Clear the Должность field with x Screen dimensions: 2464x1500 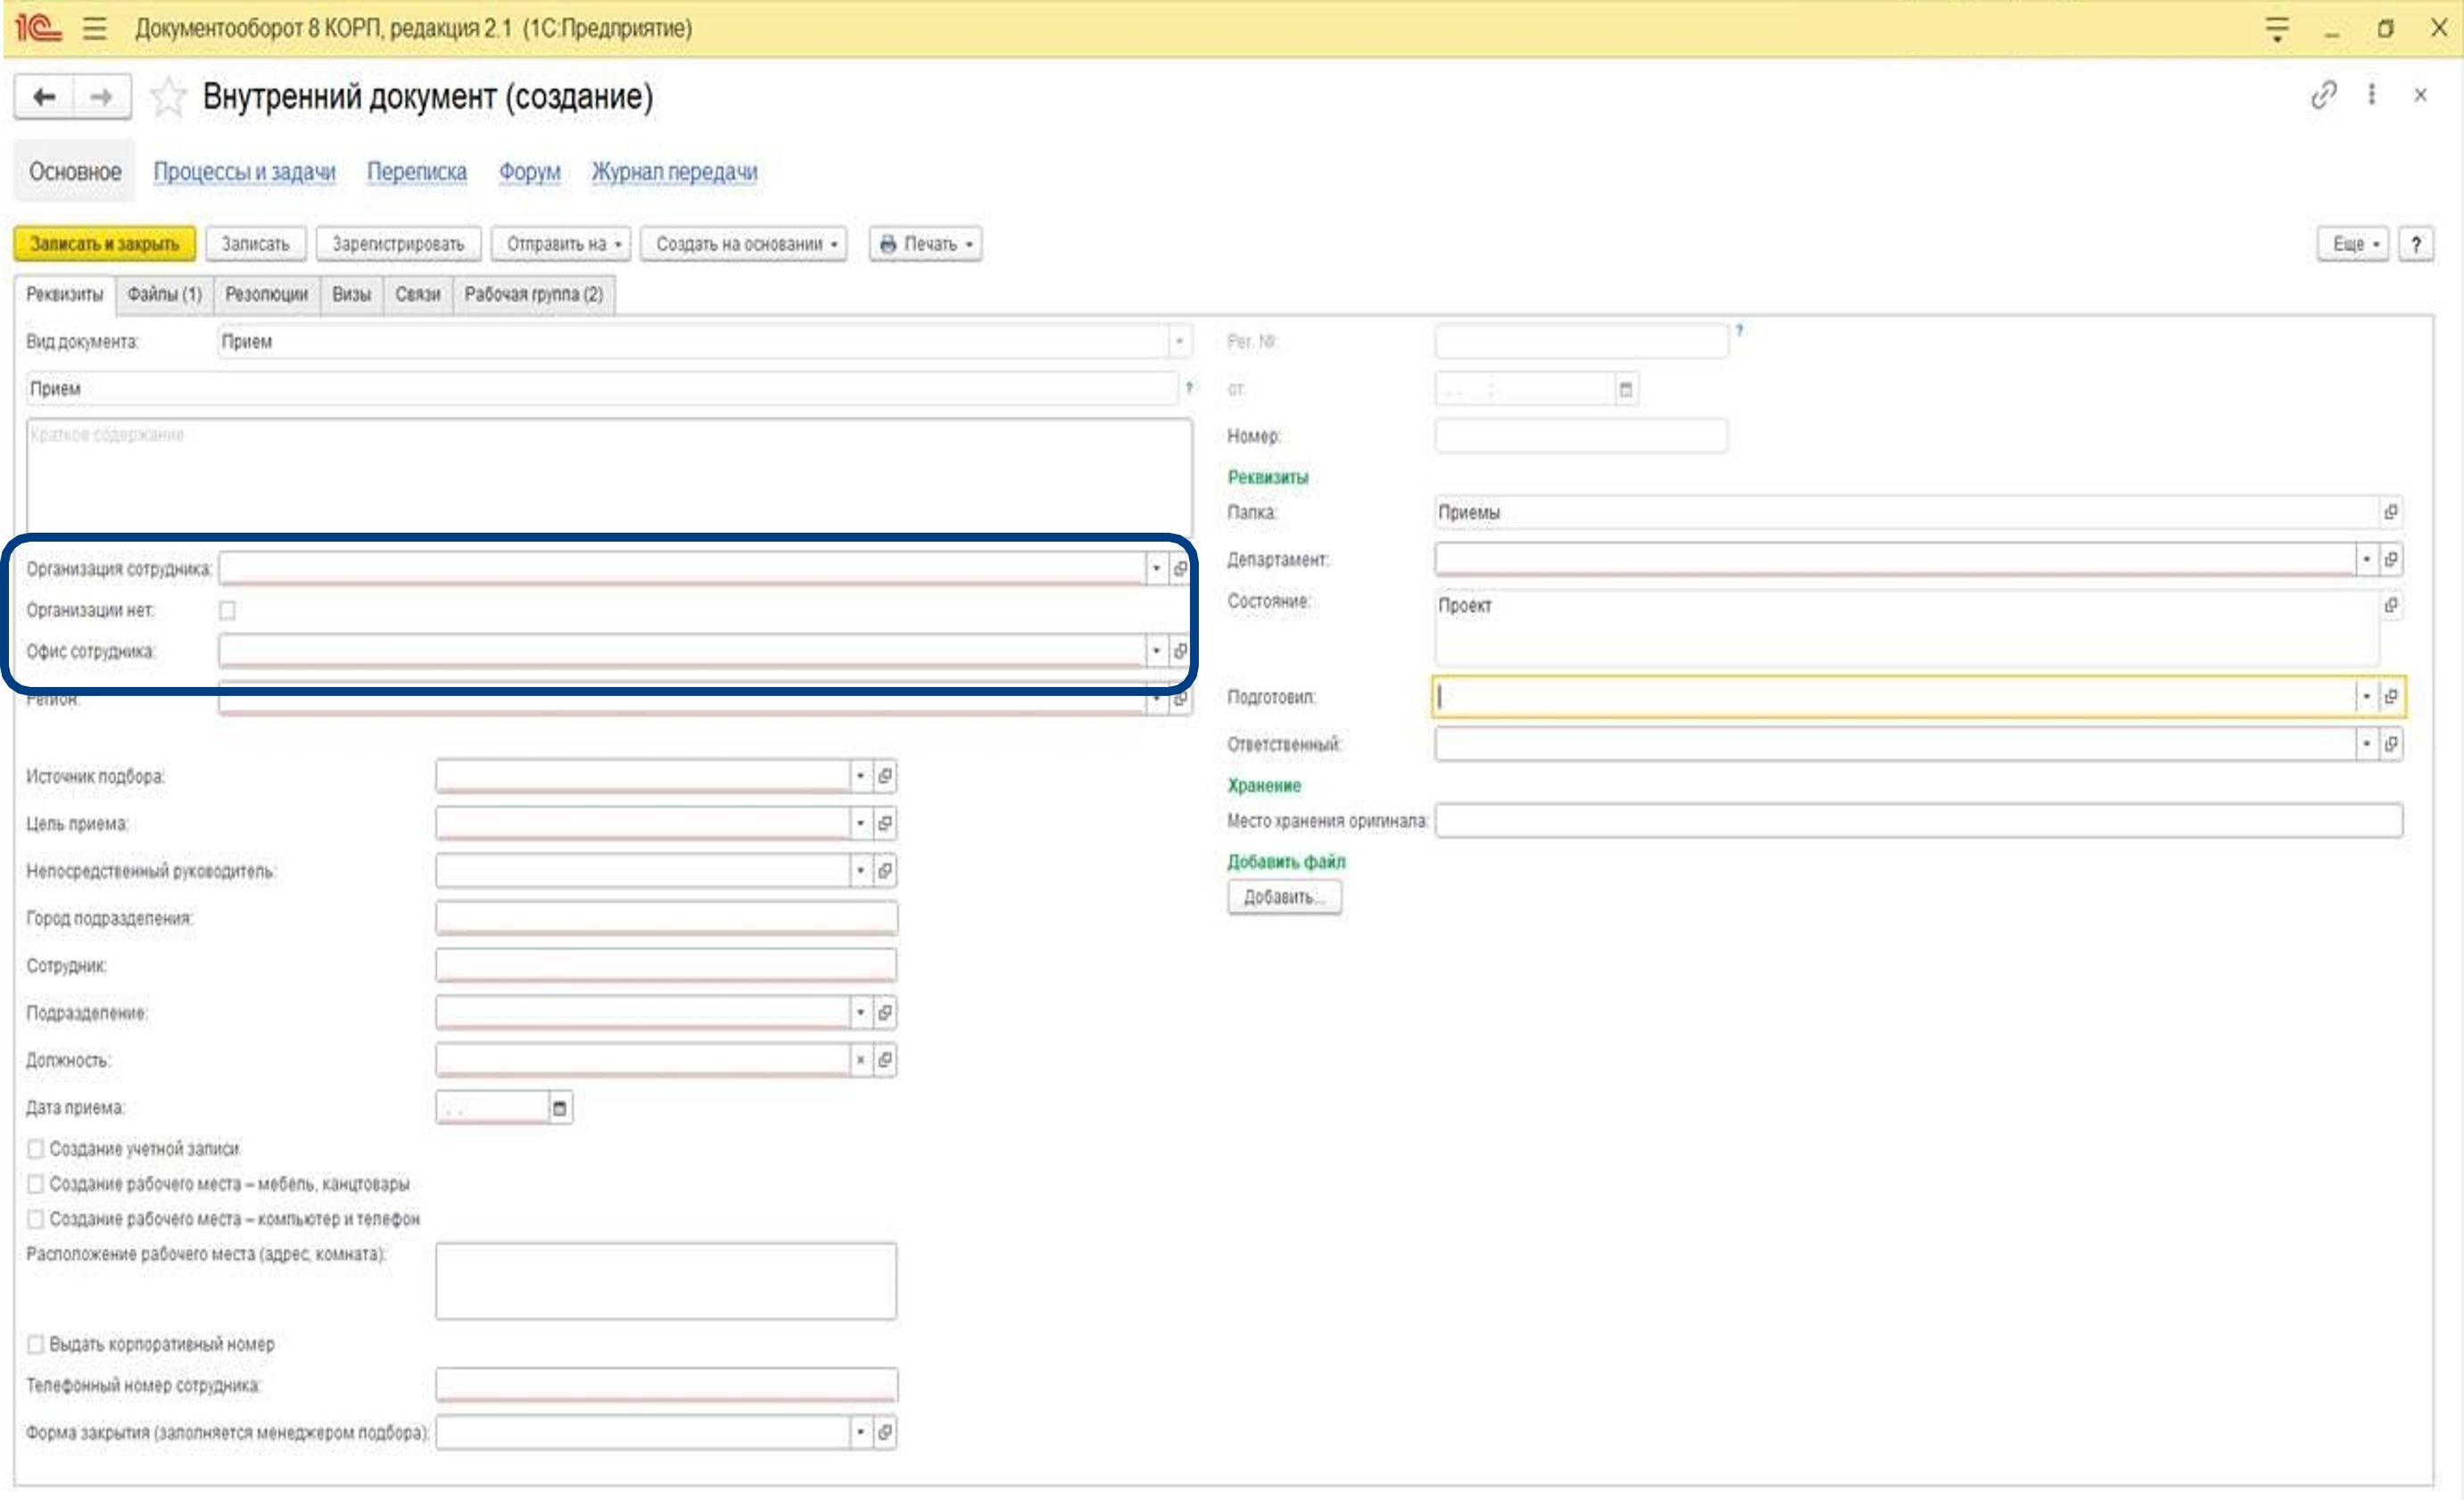click(x=860, y=1059)
